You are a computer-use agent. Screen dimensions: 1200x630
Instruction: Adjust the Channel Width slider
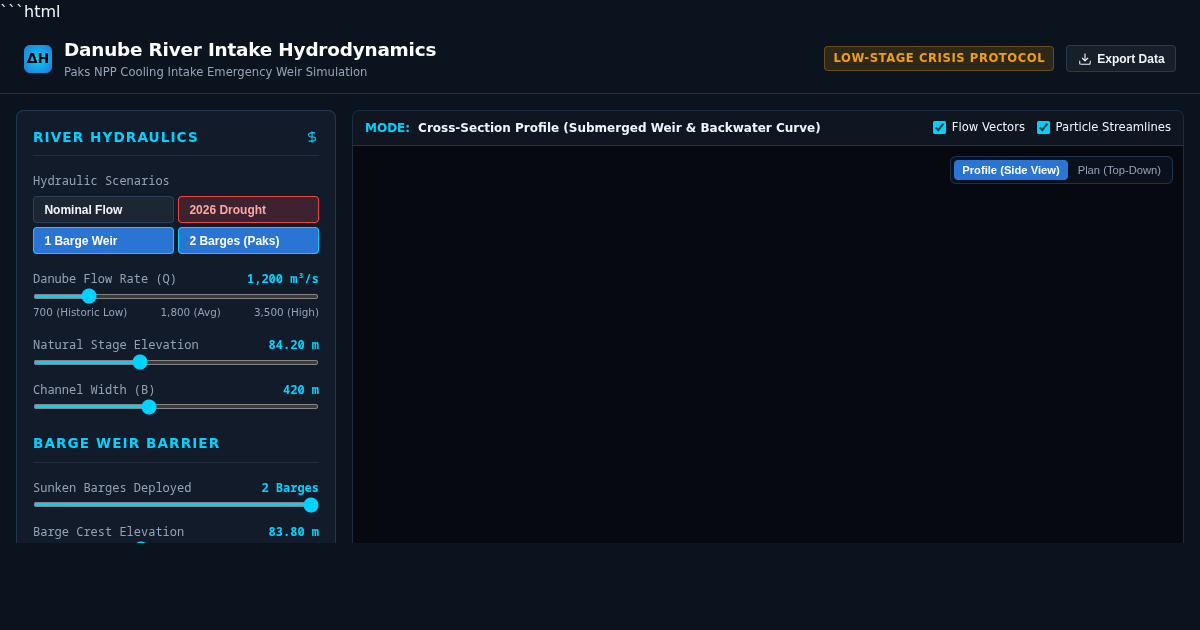176,406
